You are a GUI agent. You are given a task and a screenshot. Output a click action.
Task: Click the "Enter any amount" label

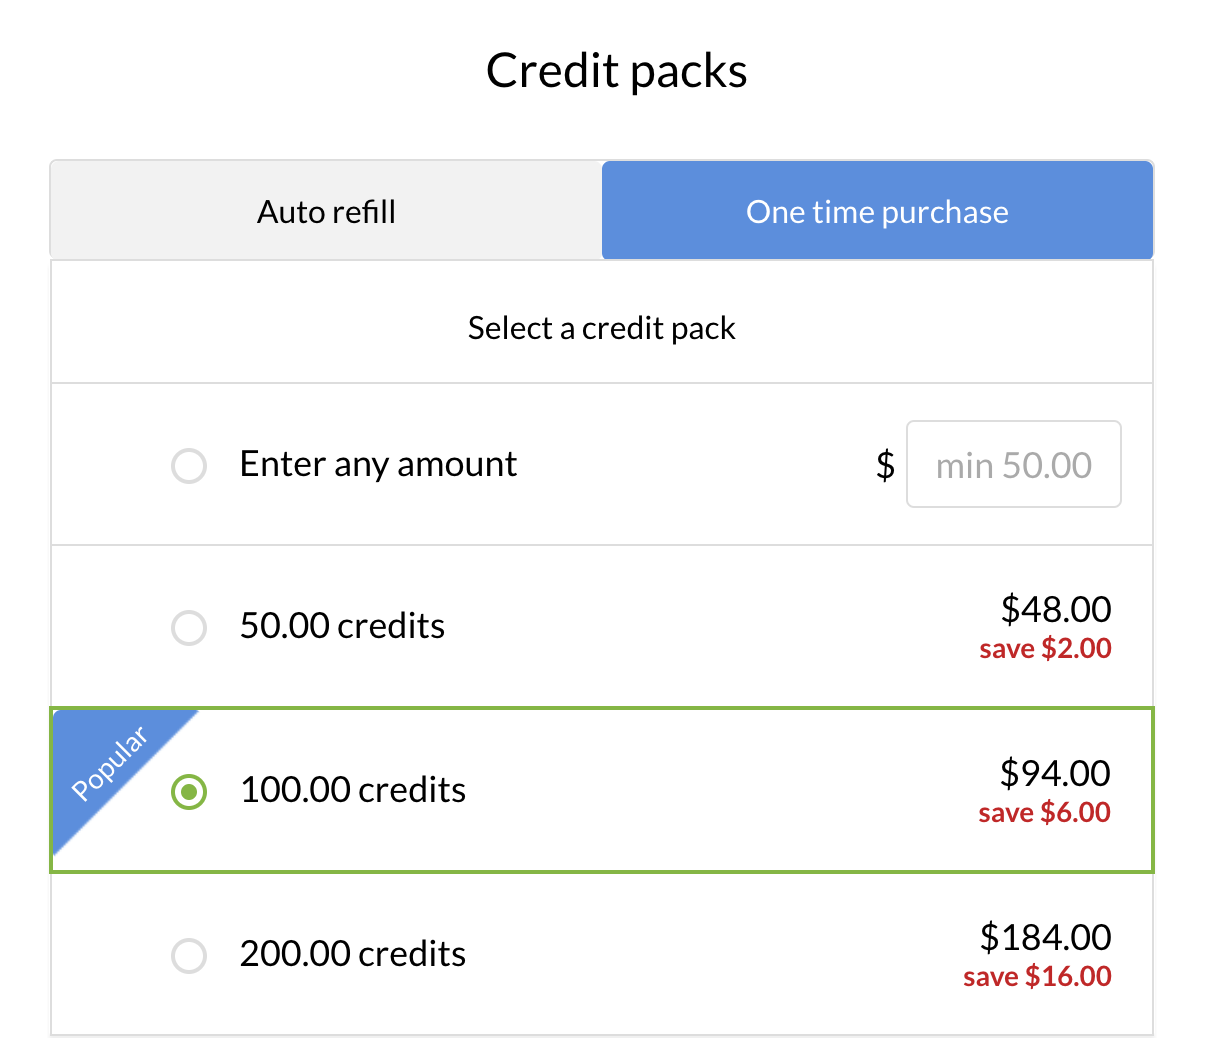(378, 464)
